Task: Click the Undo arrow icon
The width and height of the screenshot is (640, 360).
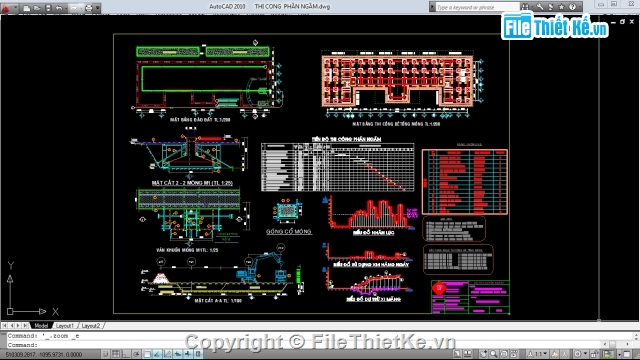Action: 60,8
